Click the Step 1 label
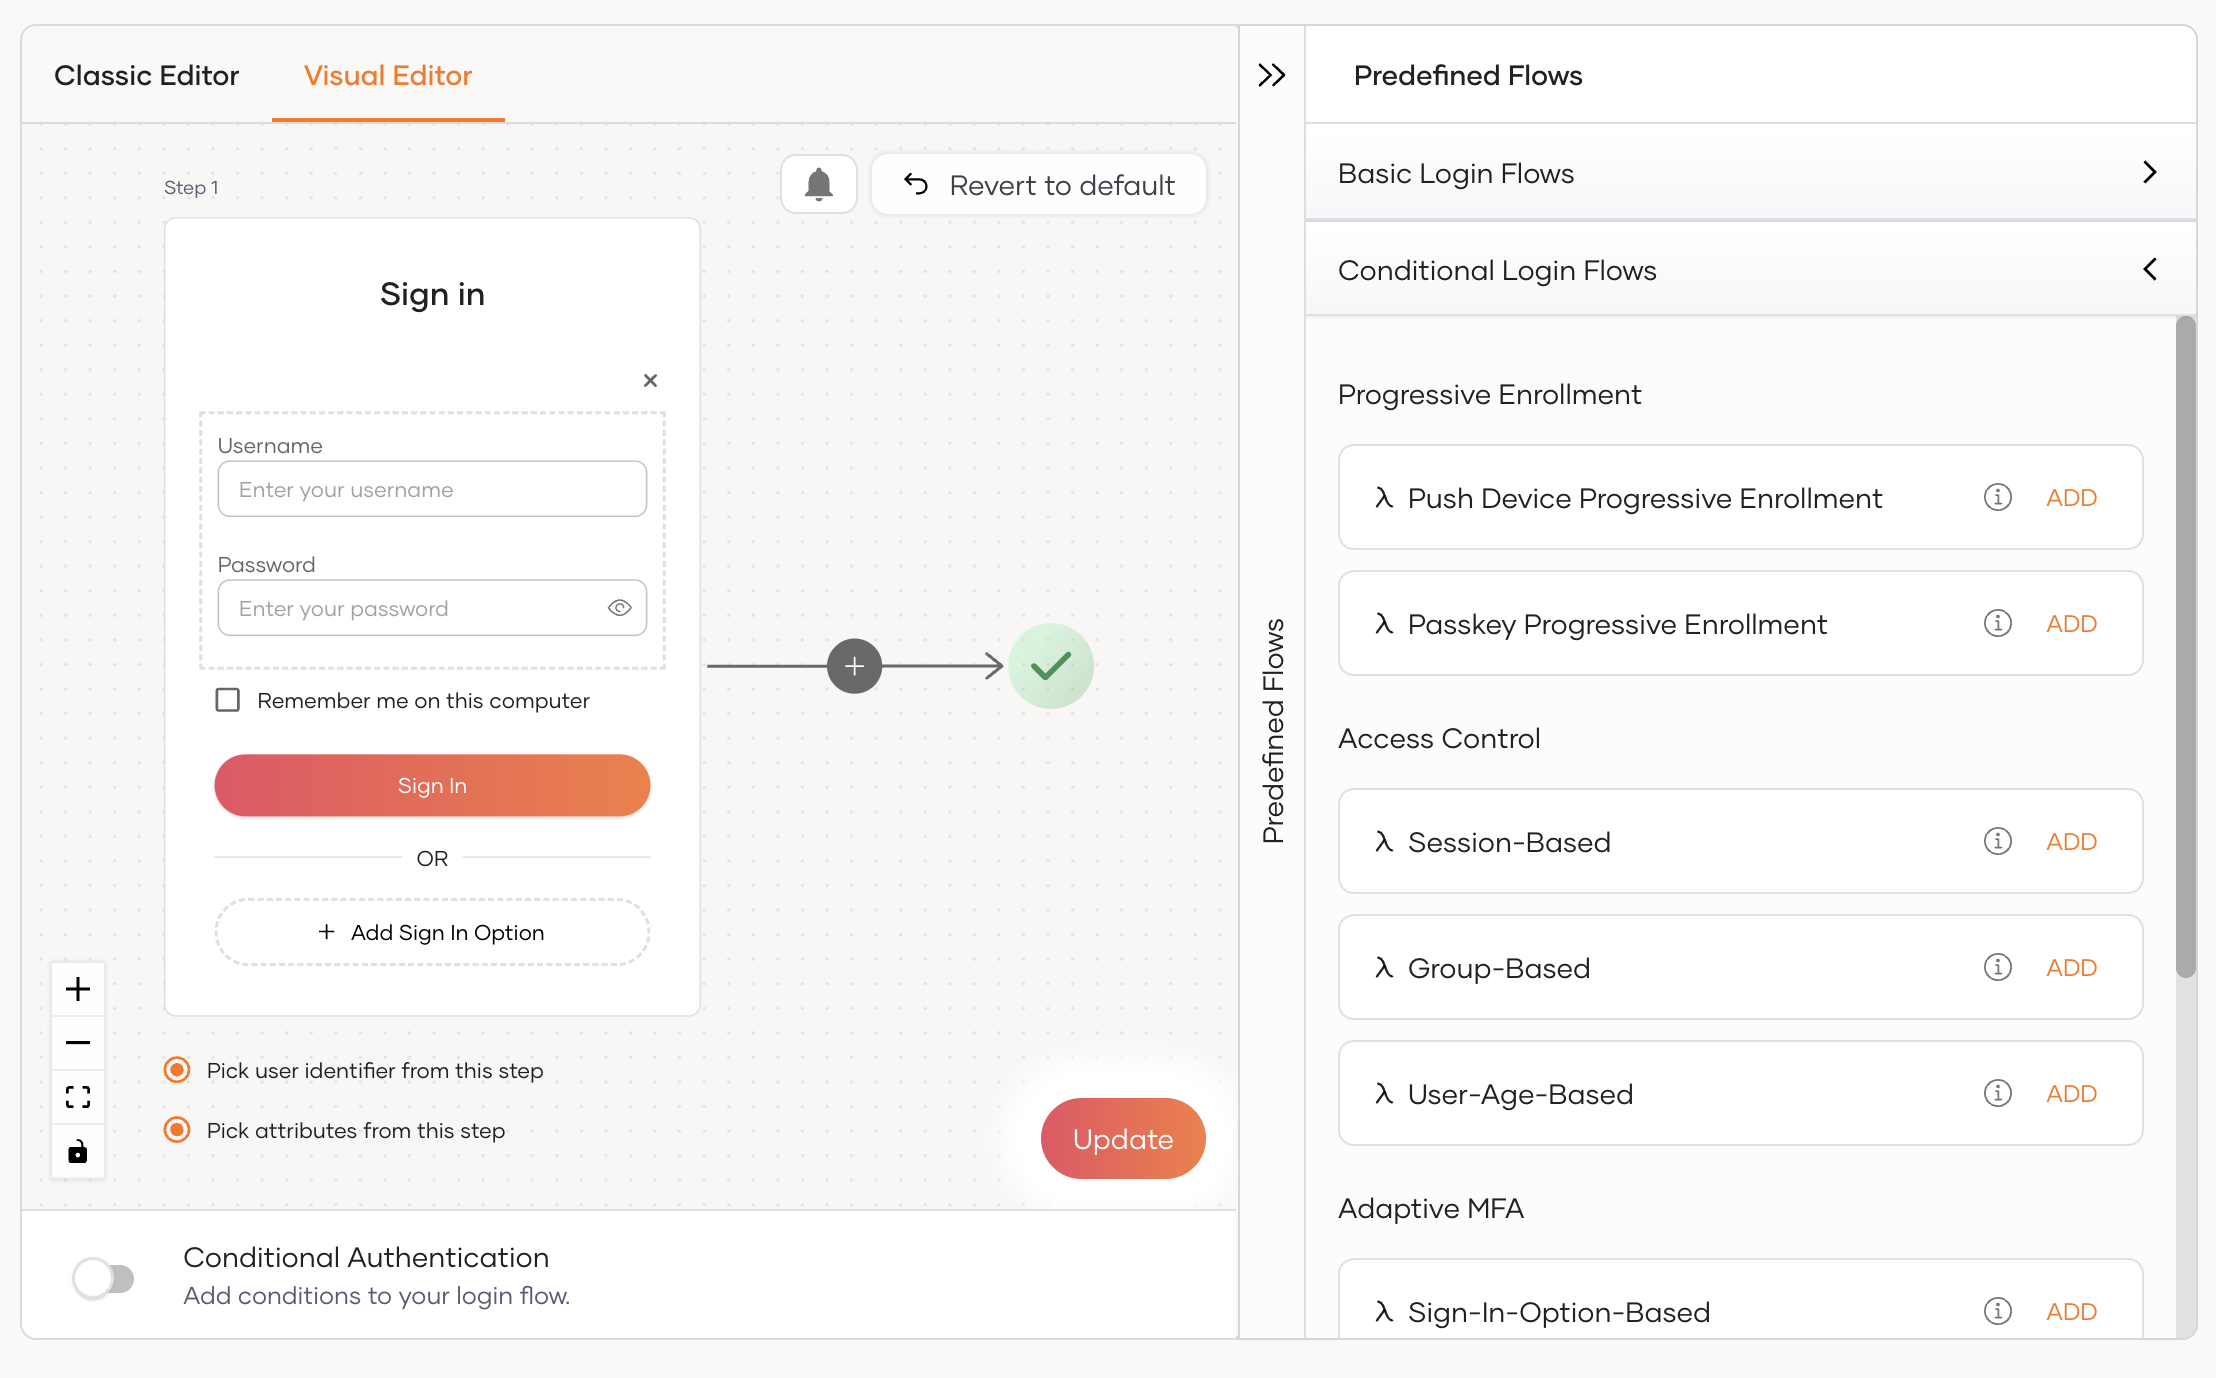Viewport: 2216px width, 1378px height. coord(191,187)
